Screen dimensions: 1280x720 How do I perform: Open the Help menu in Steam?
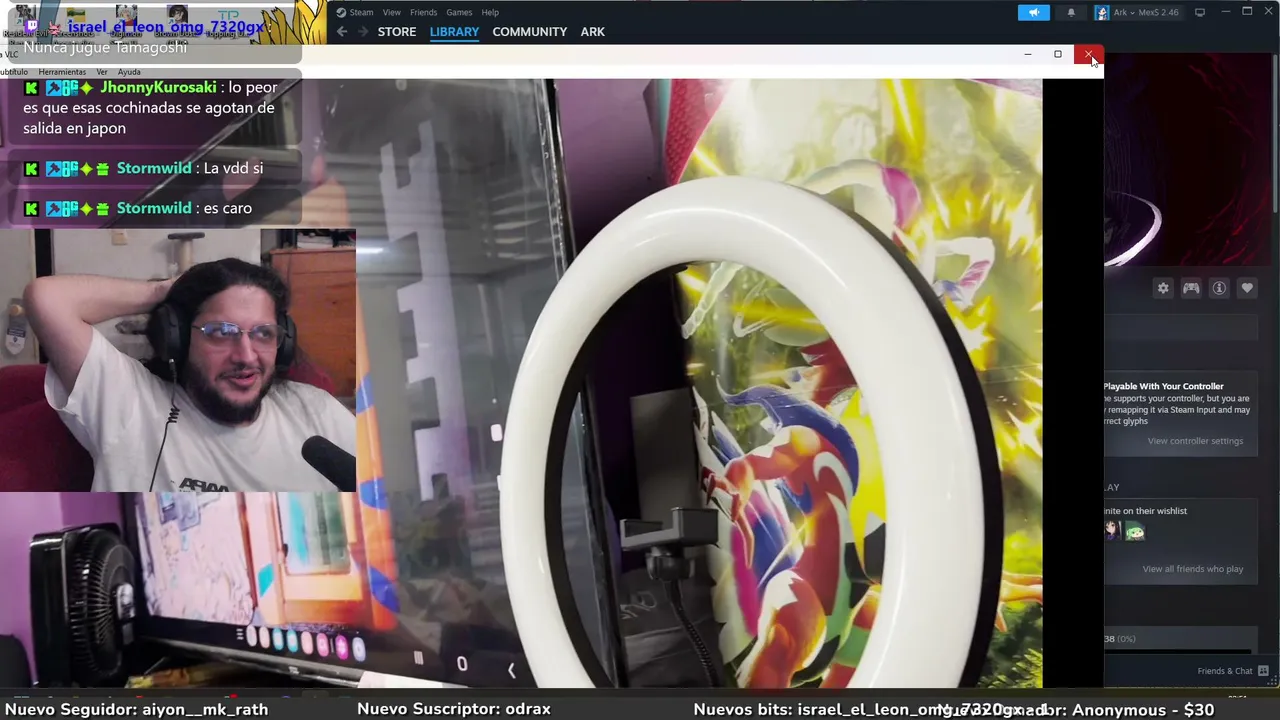(490, 12)
